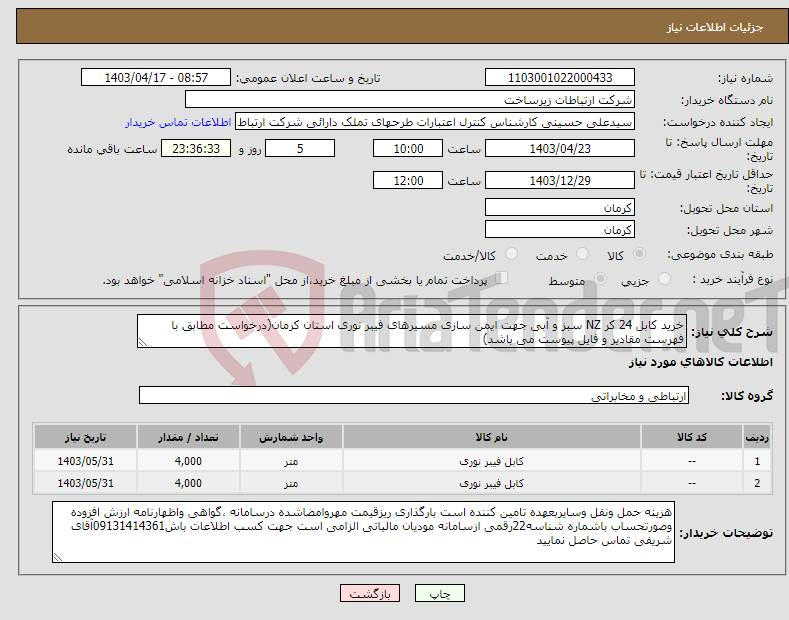The height and width of the screenshot is (620, 789).
Task: Click the کد کالا column header
Action: point(691,437)
